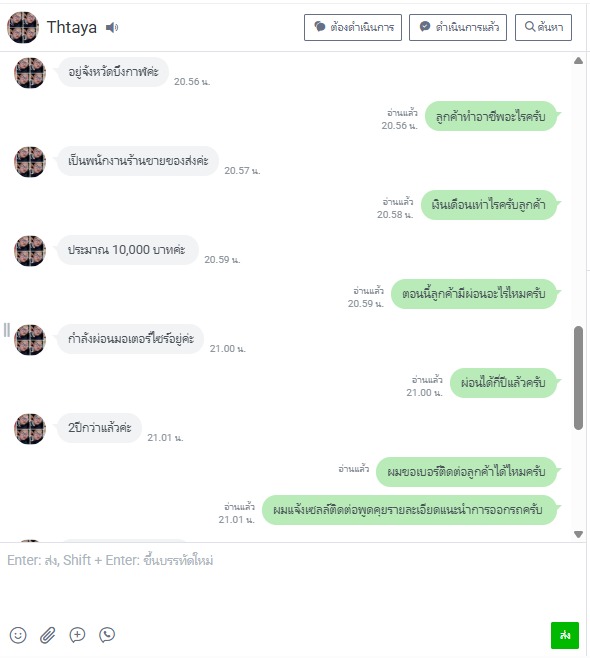Image resolution: width=590 pixels, height=658 pixels.
Task: Attach a file with paperclip icon
Action: point(47,635)
